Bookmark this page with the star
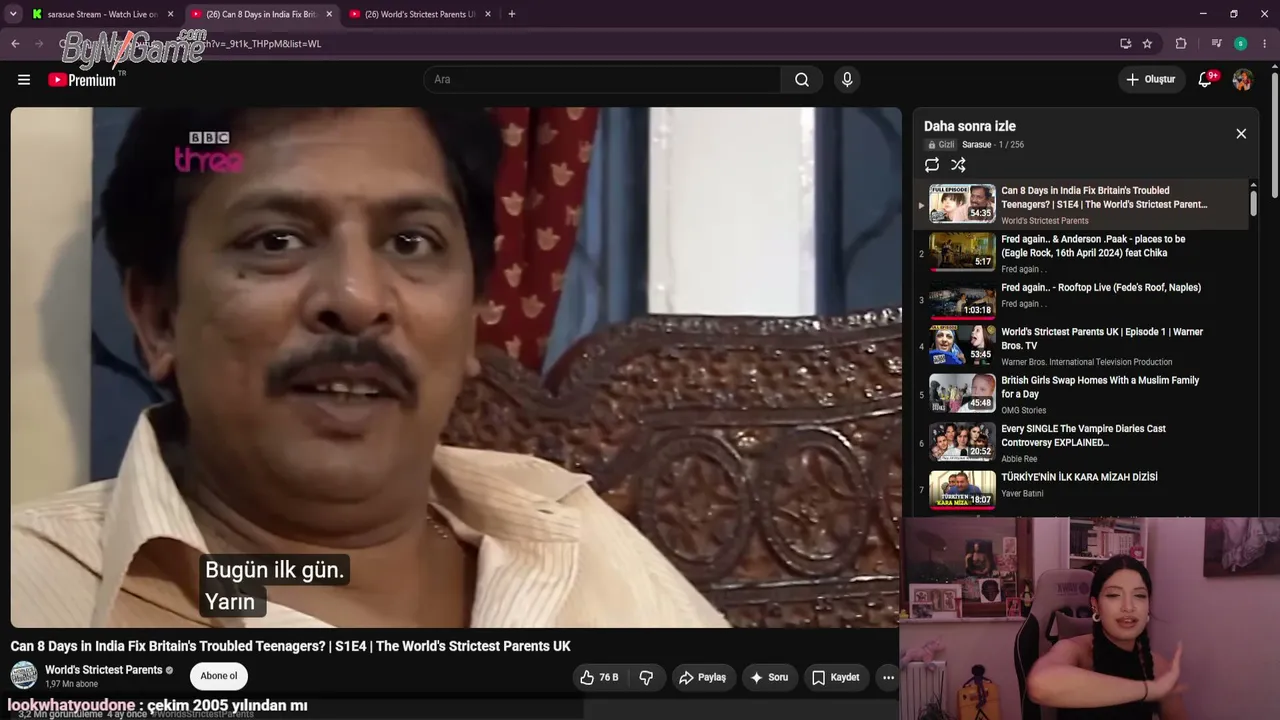 tap(1147, 44)
